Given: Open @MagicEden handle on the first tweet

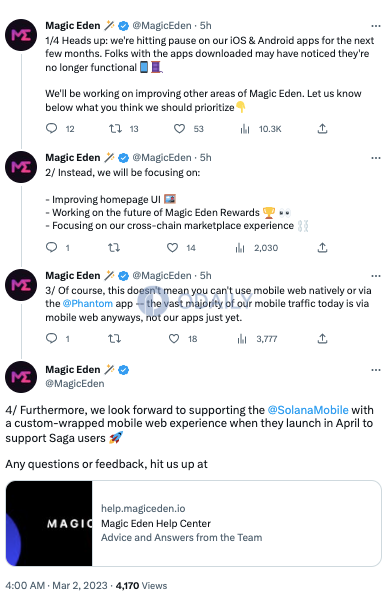Looking at the screenshot, I should coord(162,26).
